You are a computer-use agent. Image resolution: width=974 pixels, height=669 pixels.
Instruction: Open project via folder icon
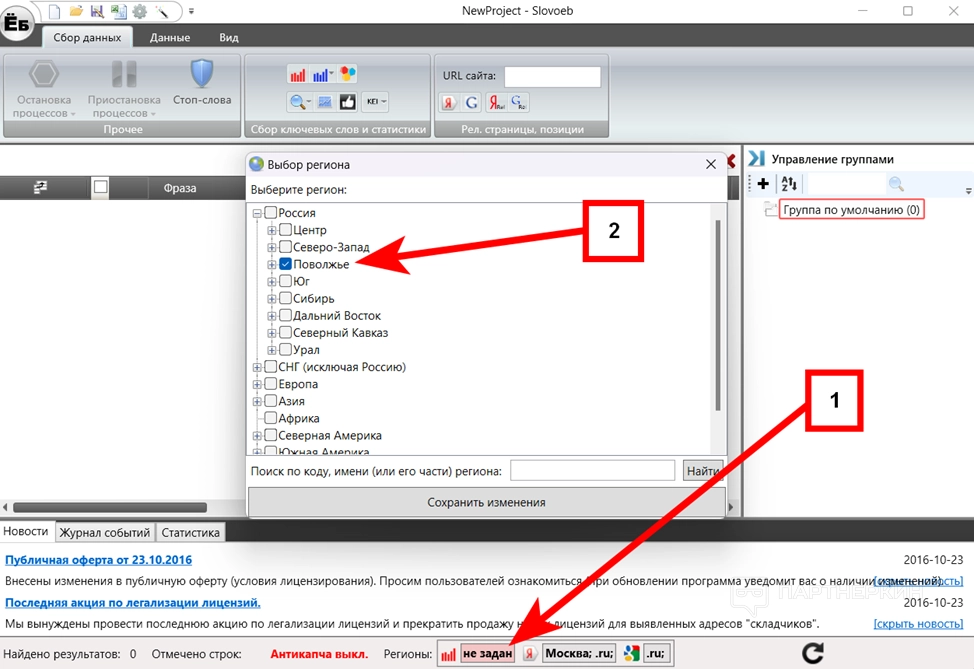pos(76,11)
